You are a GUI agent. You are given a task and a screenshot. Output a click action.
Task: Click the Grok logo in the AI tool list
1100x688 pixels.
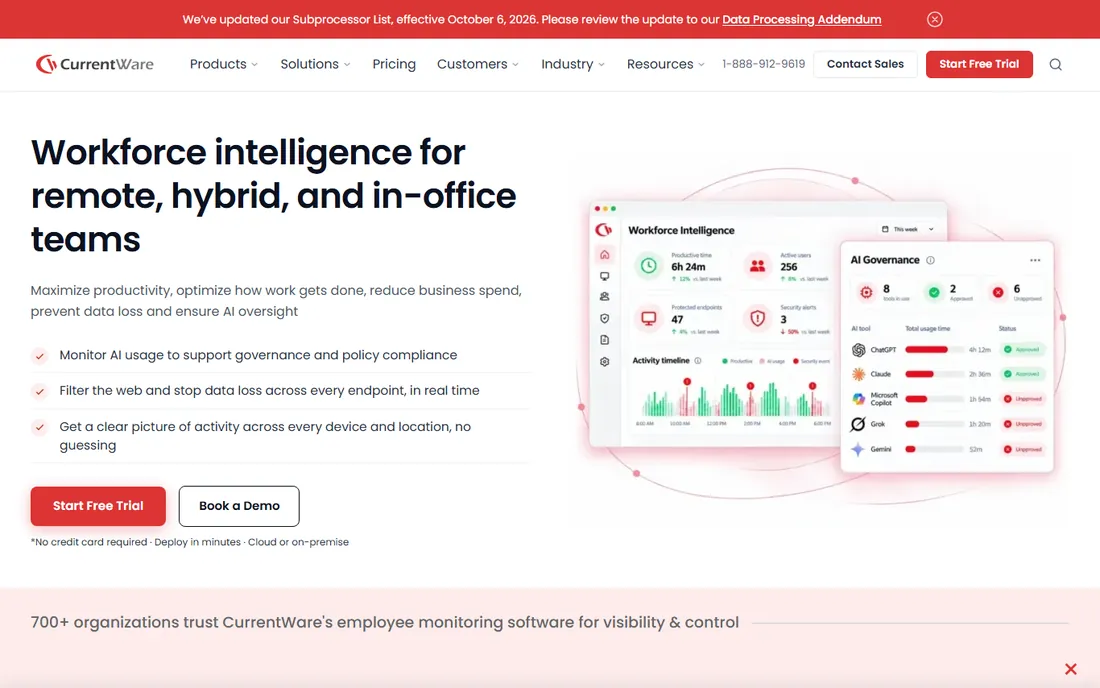[858, 424]
